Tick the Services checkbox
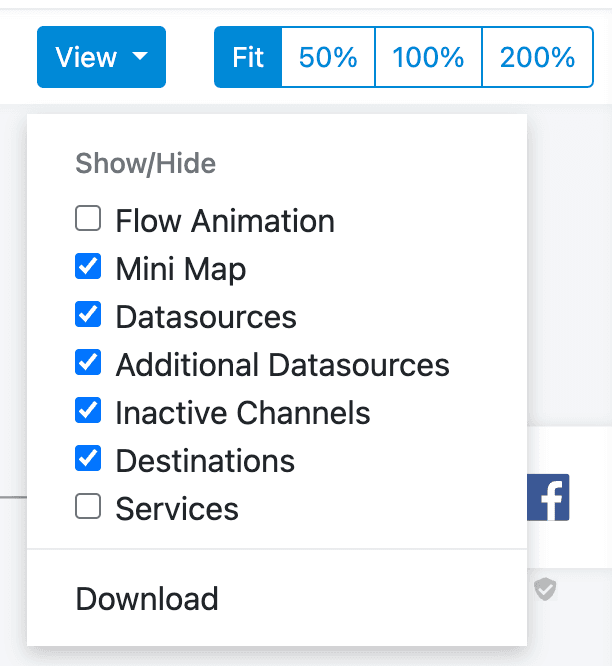Image resolution: width=612 pixels, height=666 pixels. (88, 507)
